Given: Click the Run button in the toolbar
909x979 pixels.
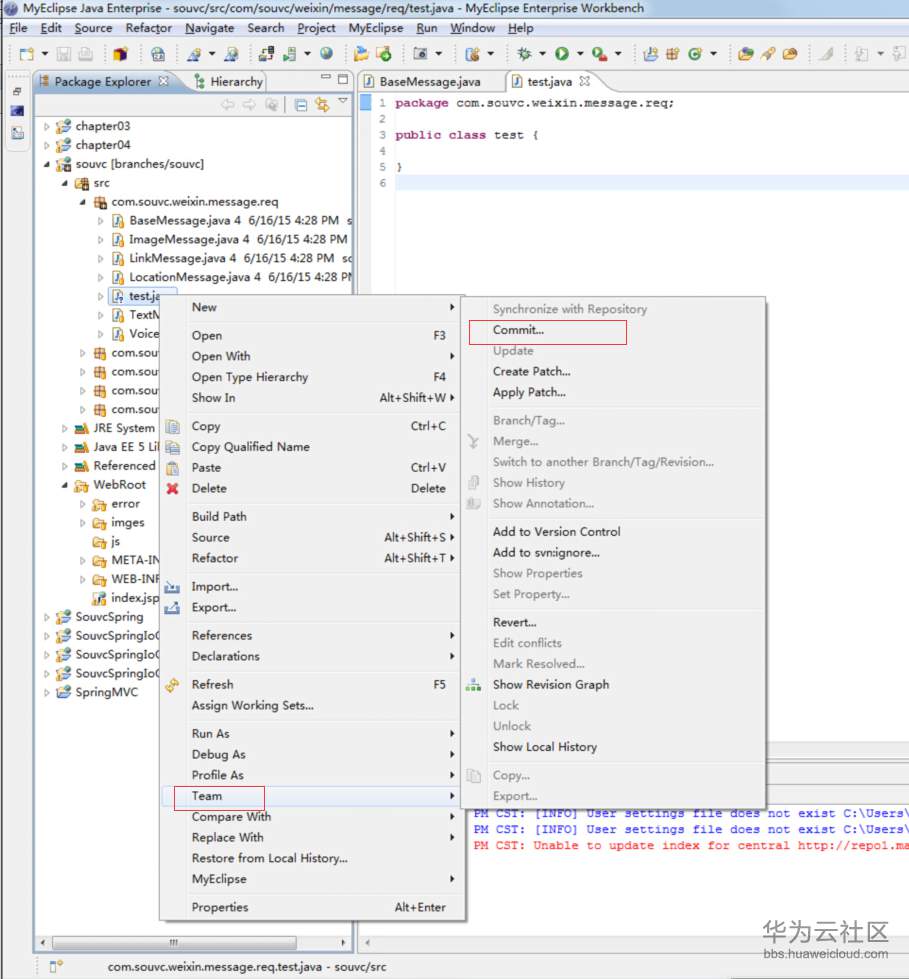Looking at the screenshot, I should (x=562, y=54).
